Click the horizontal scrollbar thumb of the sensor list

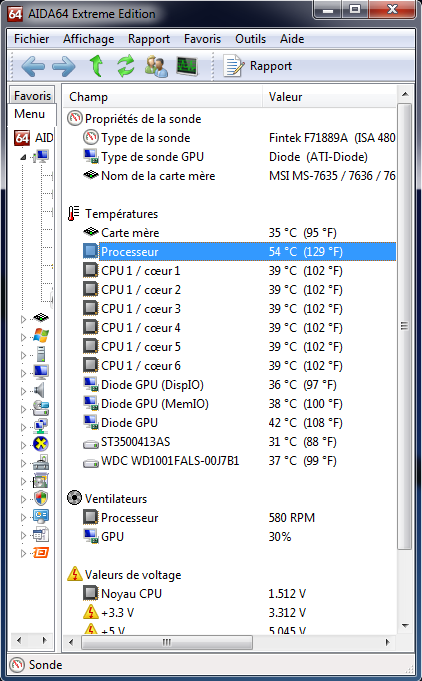click(x=167, y=642)
